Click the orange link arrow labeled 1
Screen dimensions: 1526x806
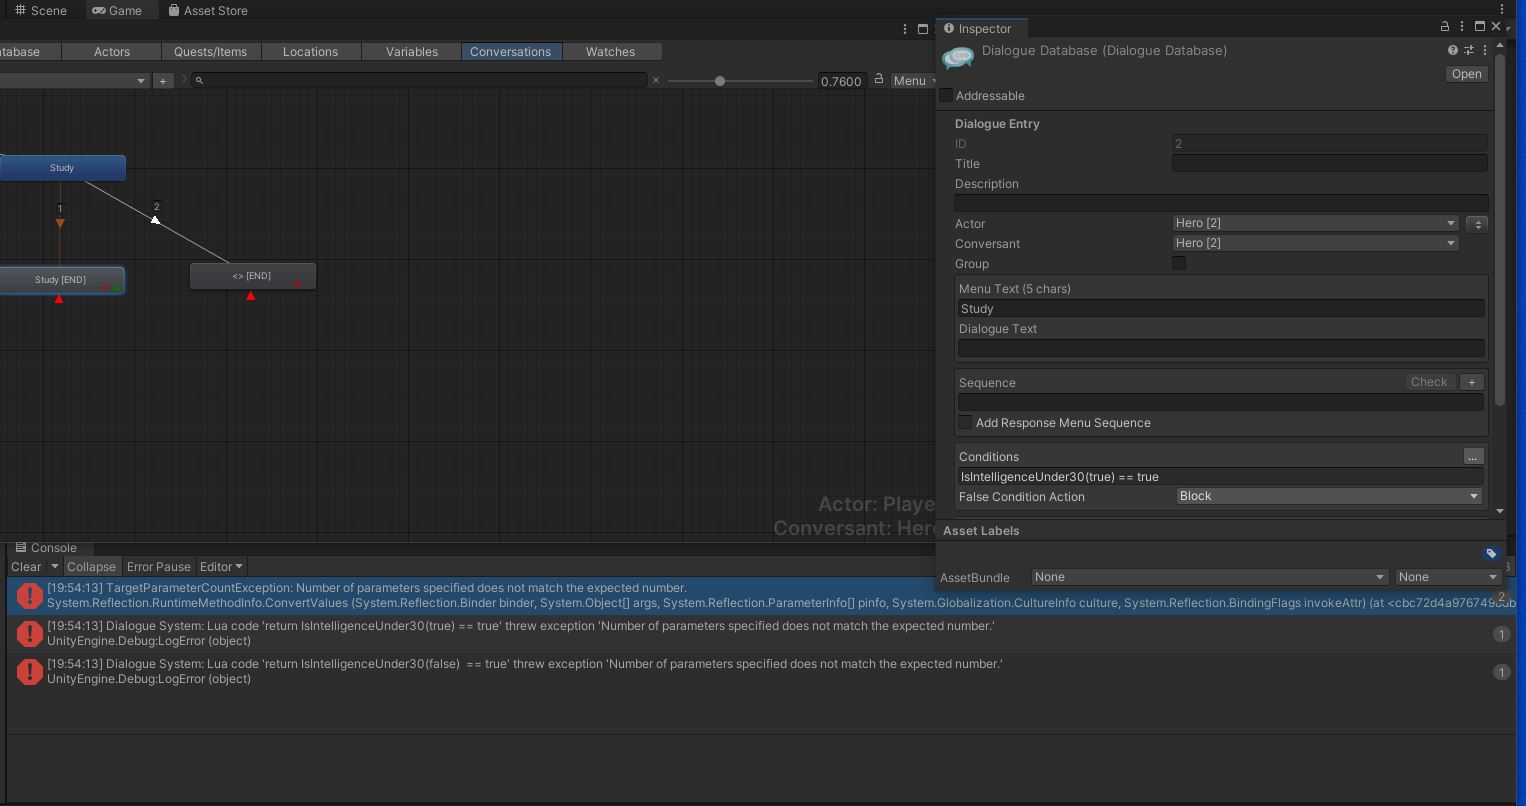click(x=60, y=223)
